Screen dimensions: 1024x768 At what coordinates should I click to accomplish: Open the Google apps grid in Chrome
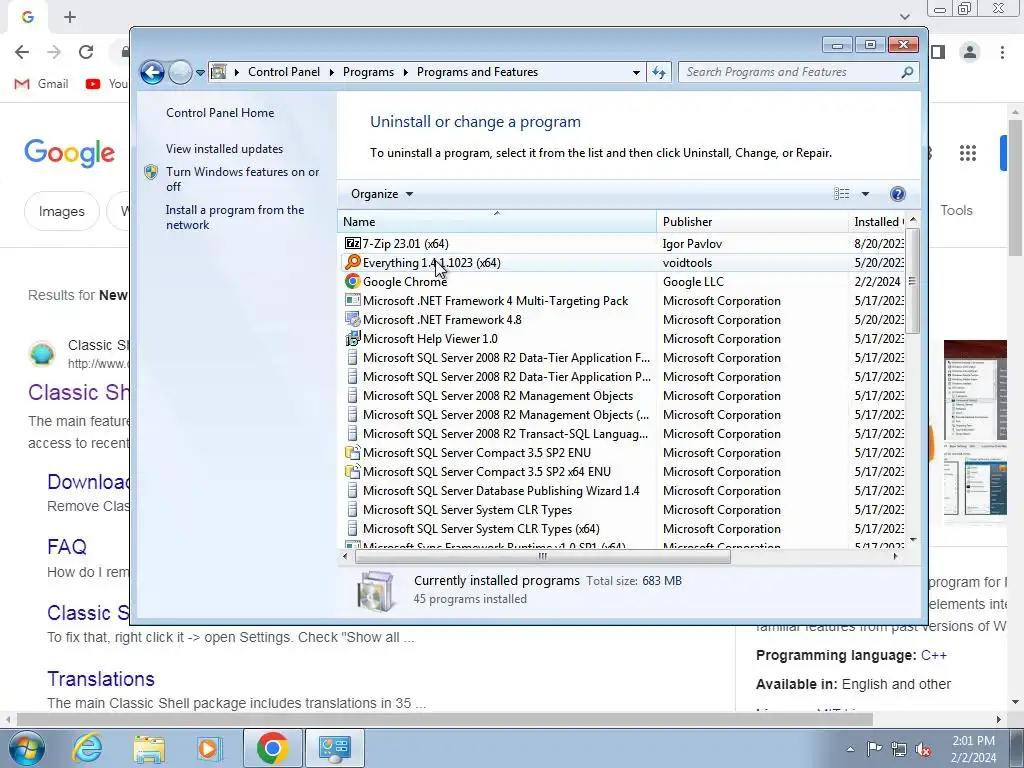968,153
